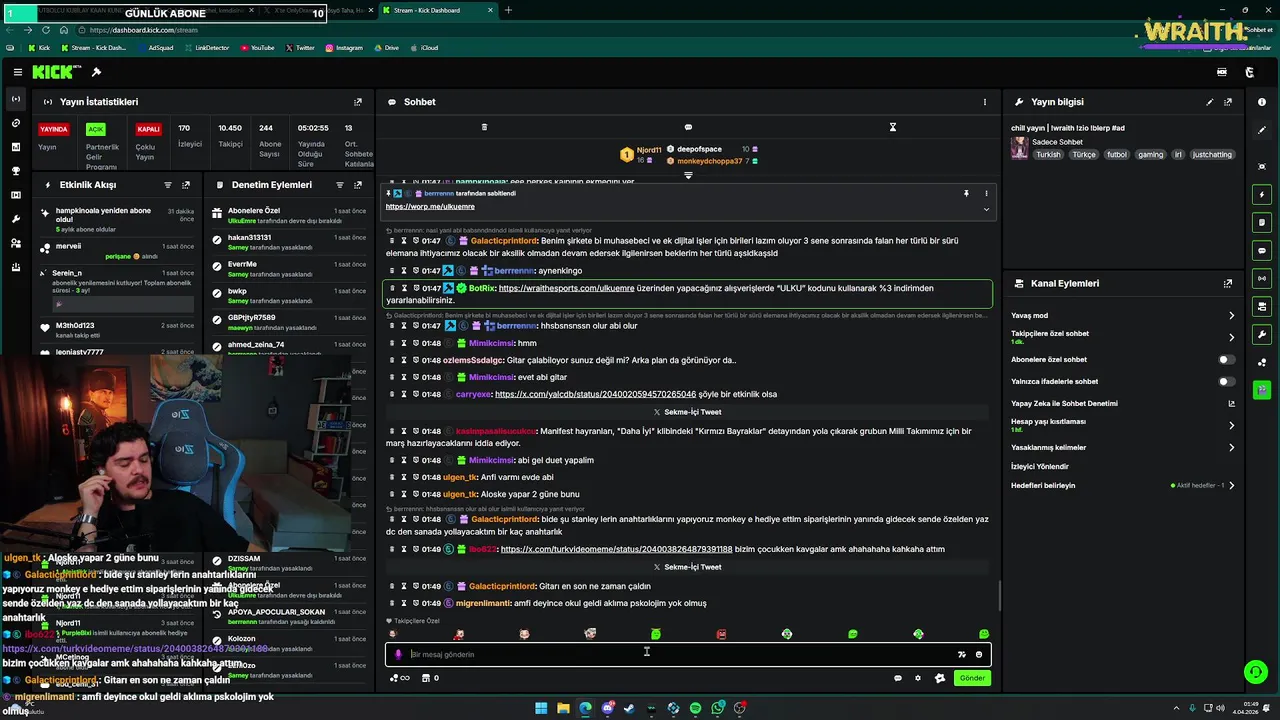Expand Yasaklanmış kelimeler settings
The width and height of the screenshot is (1280, 720).
tap(1231, 448)
